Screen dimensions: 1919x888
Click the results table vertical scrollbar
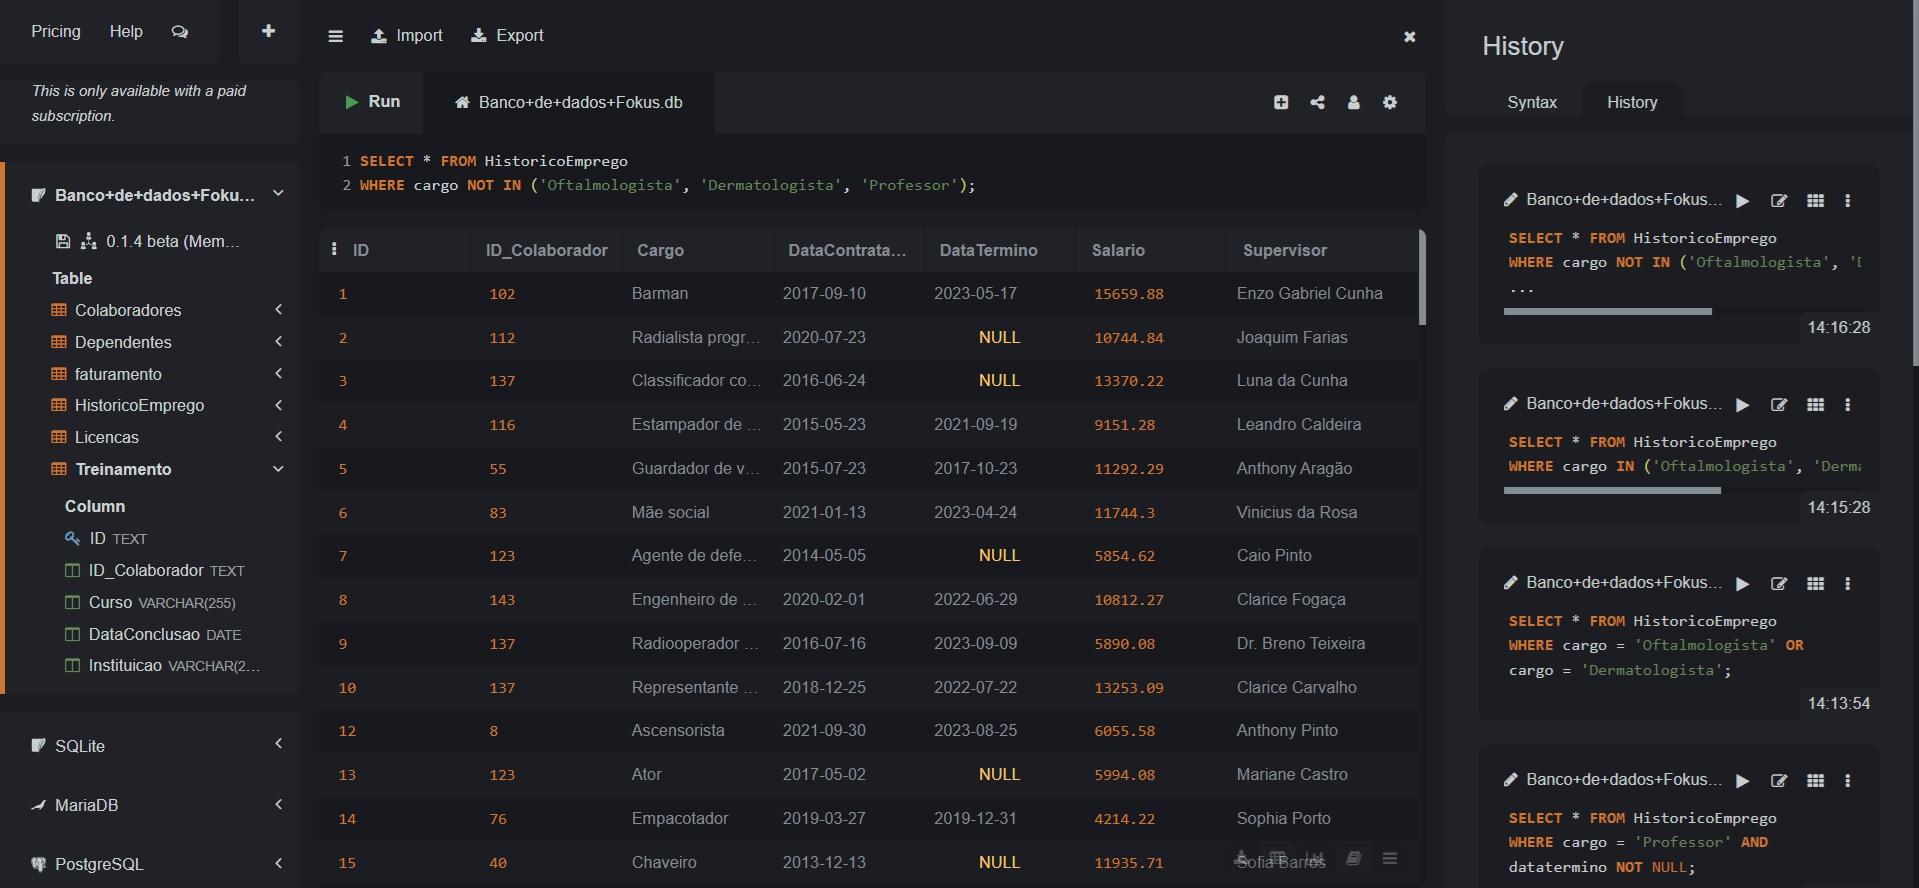pos(1422,278)
